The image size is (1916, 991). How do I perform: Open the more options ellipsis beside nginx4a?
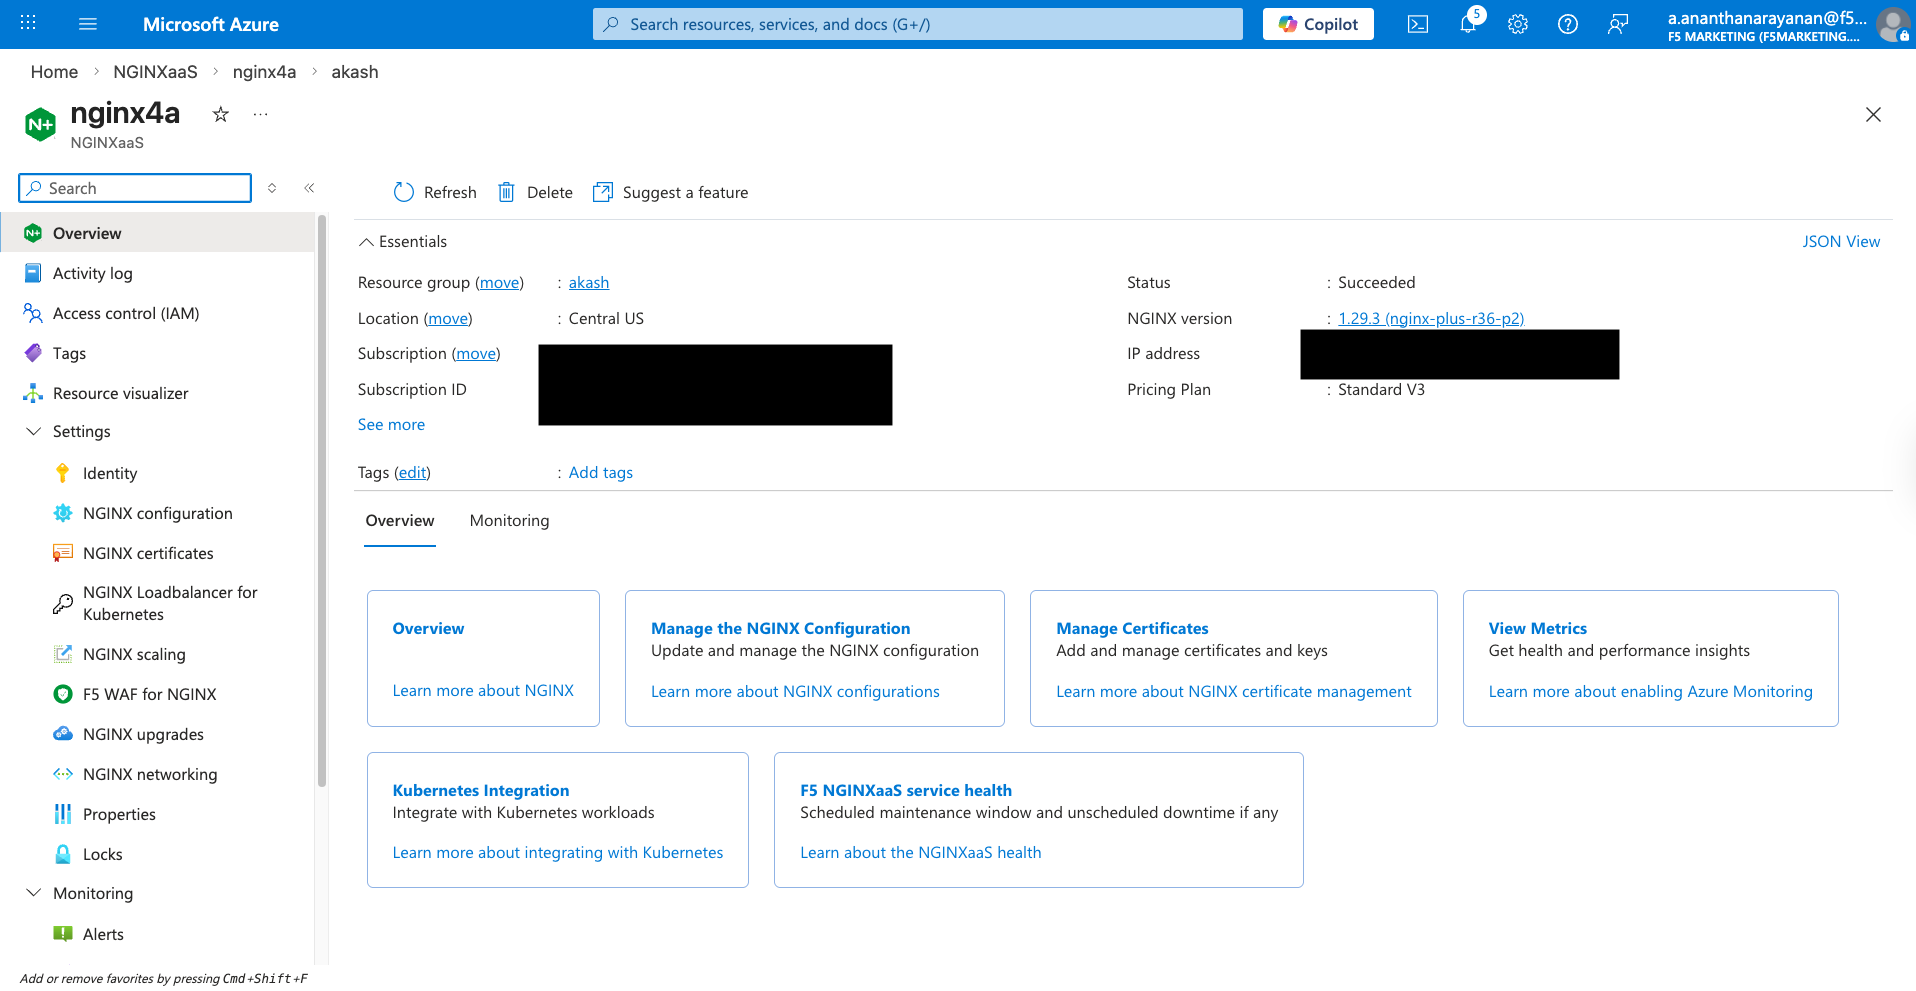[x=261, y=114]
